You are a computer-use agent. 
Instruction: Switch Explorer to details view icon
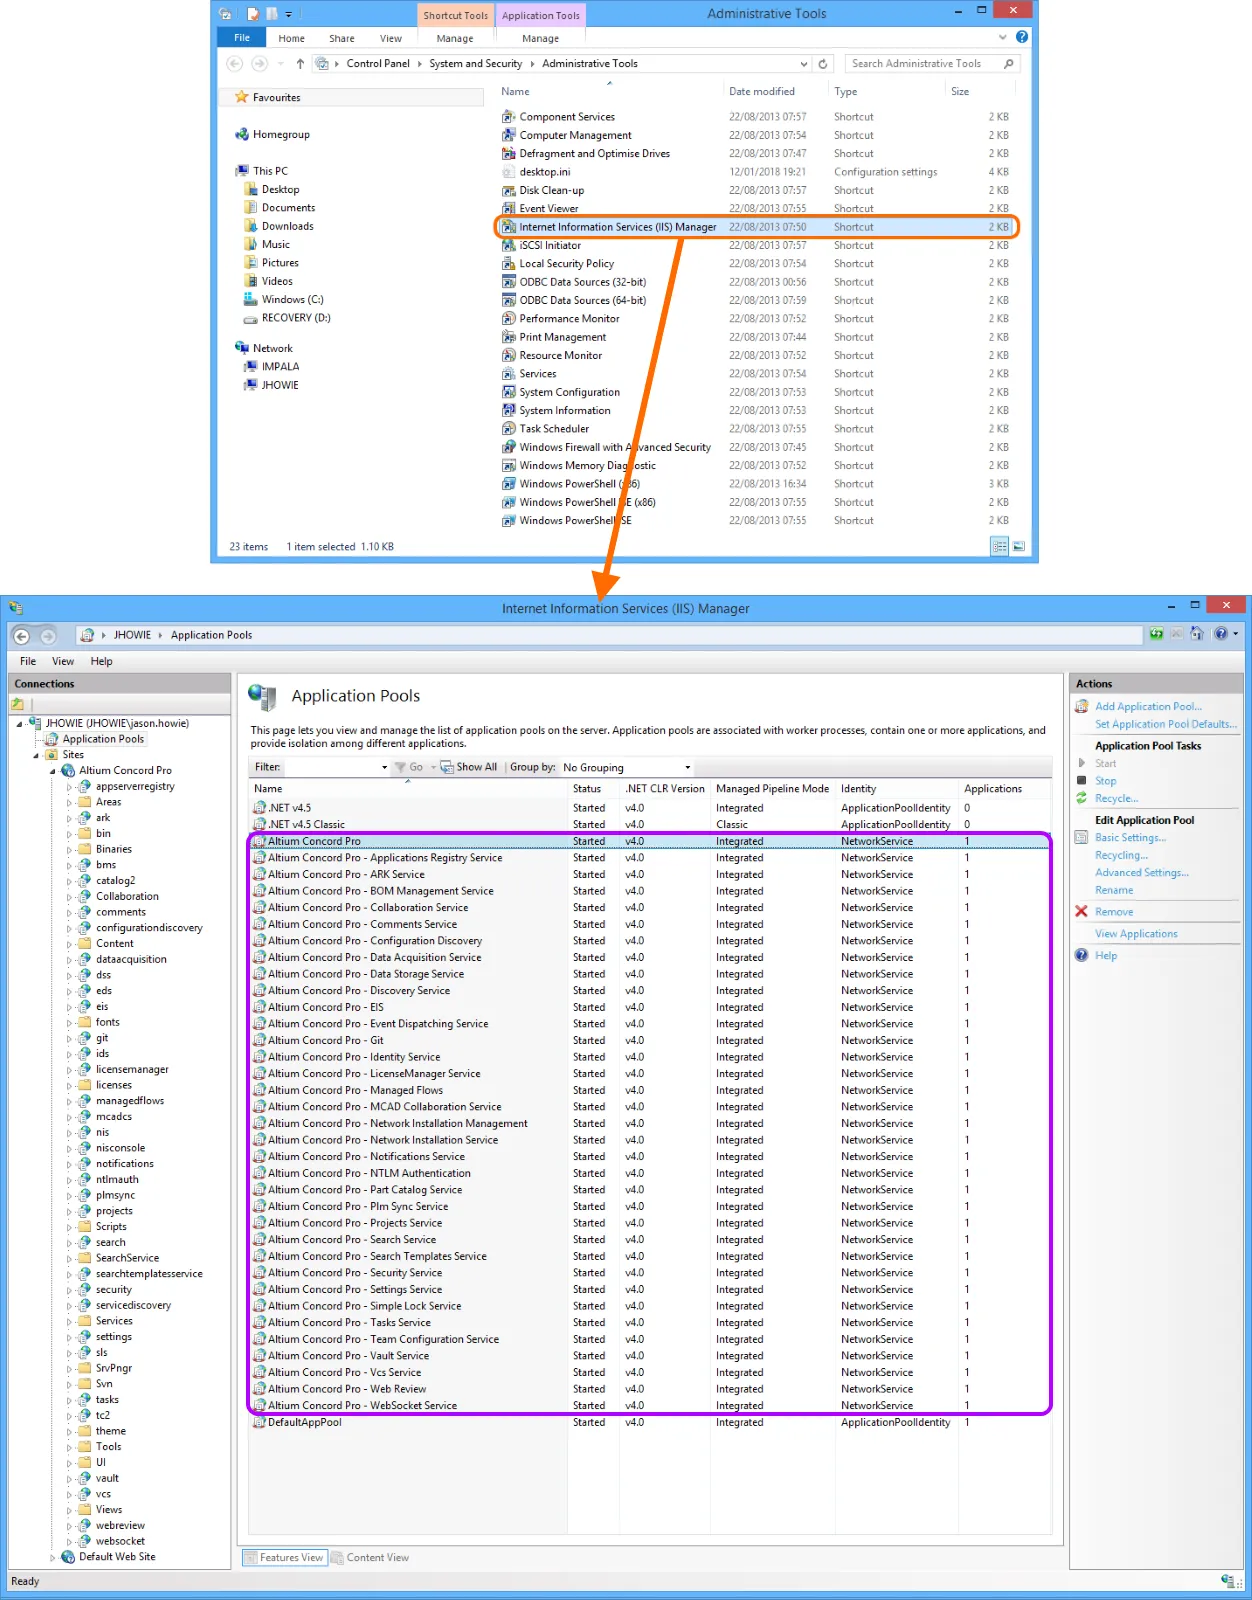point(999,546)
